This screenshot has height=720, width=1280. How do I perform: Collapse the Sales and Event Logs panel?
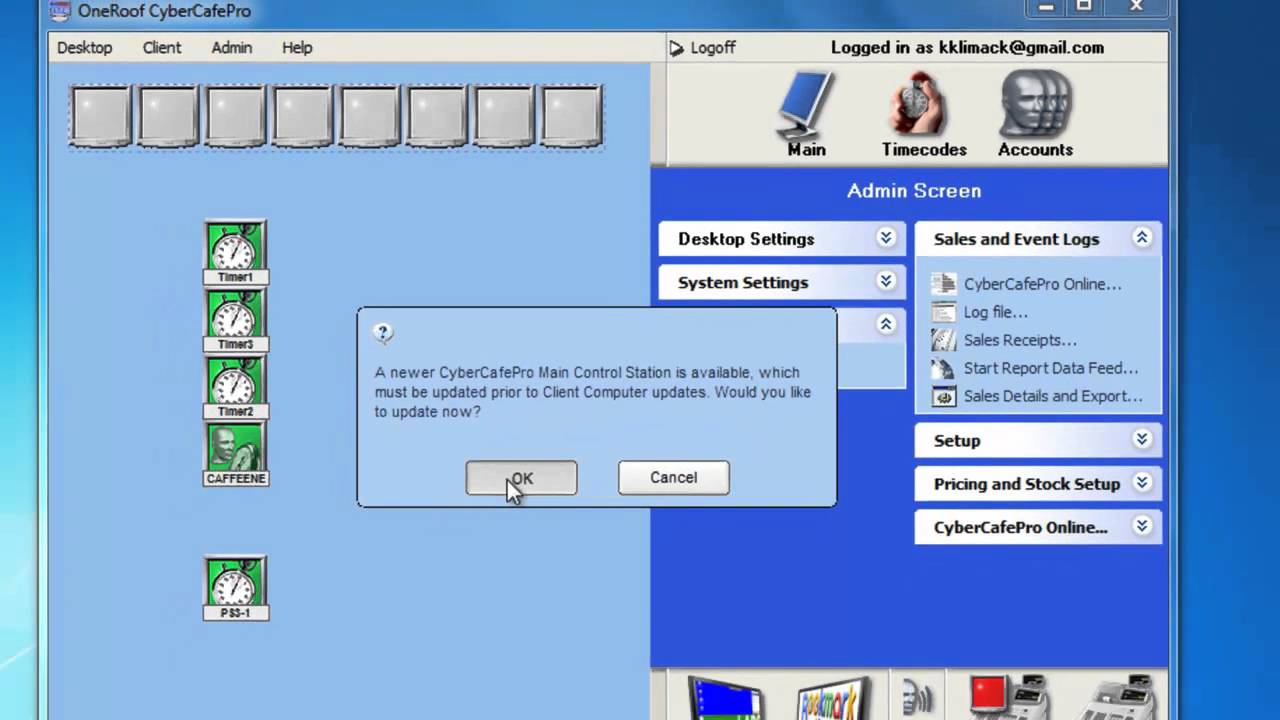1141,238
